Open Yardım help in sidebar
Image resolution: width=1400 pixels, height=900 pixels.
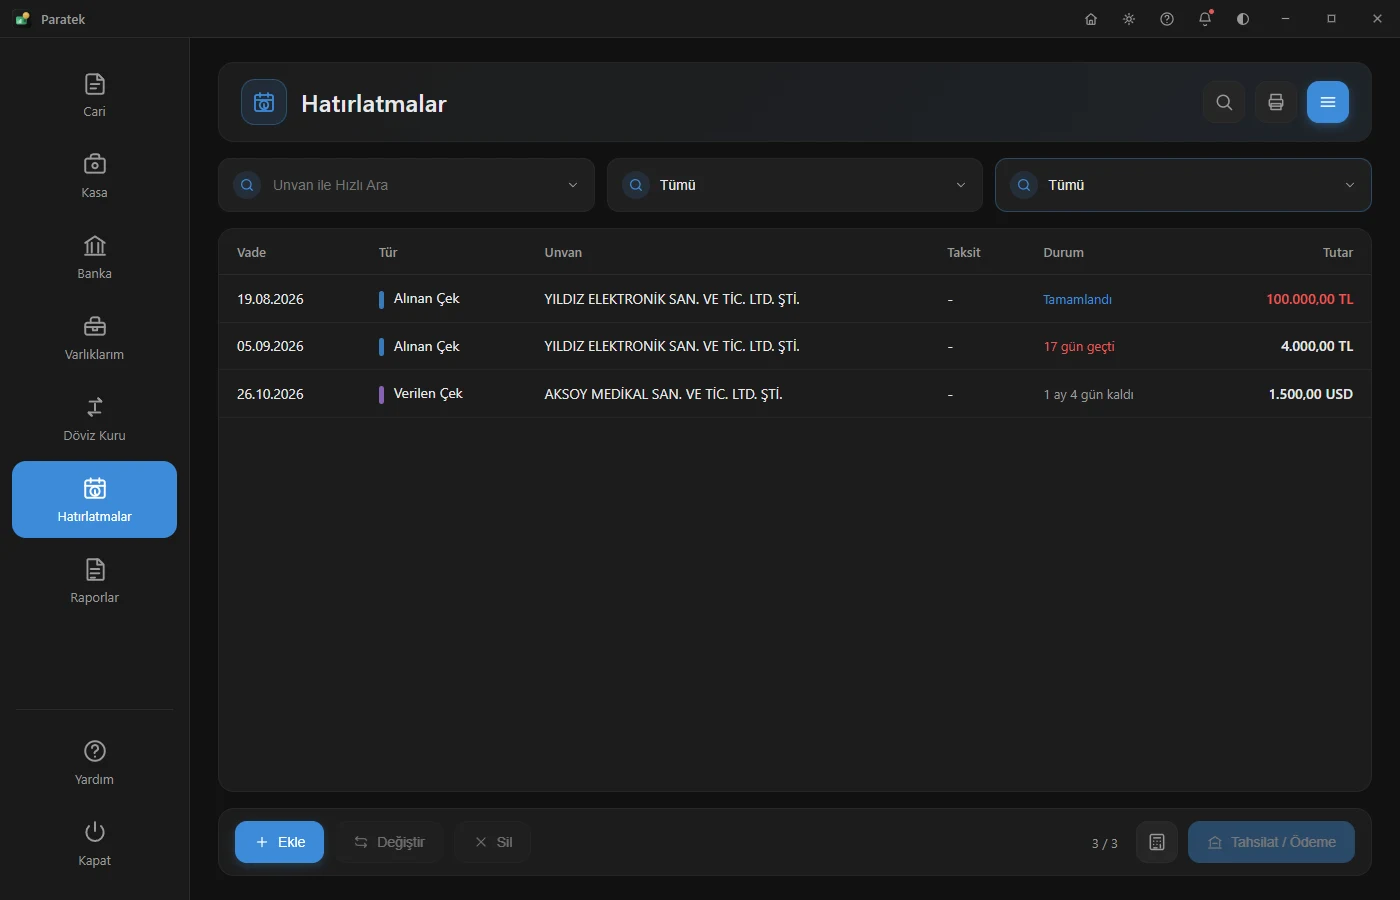pos(94,763)
